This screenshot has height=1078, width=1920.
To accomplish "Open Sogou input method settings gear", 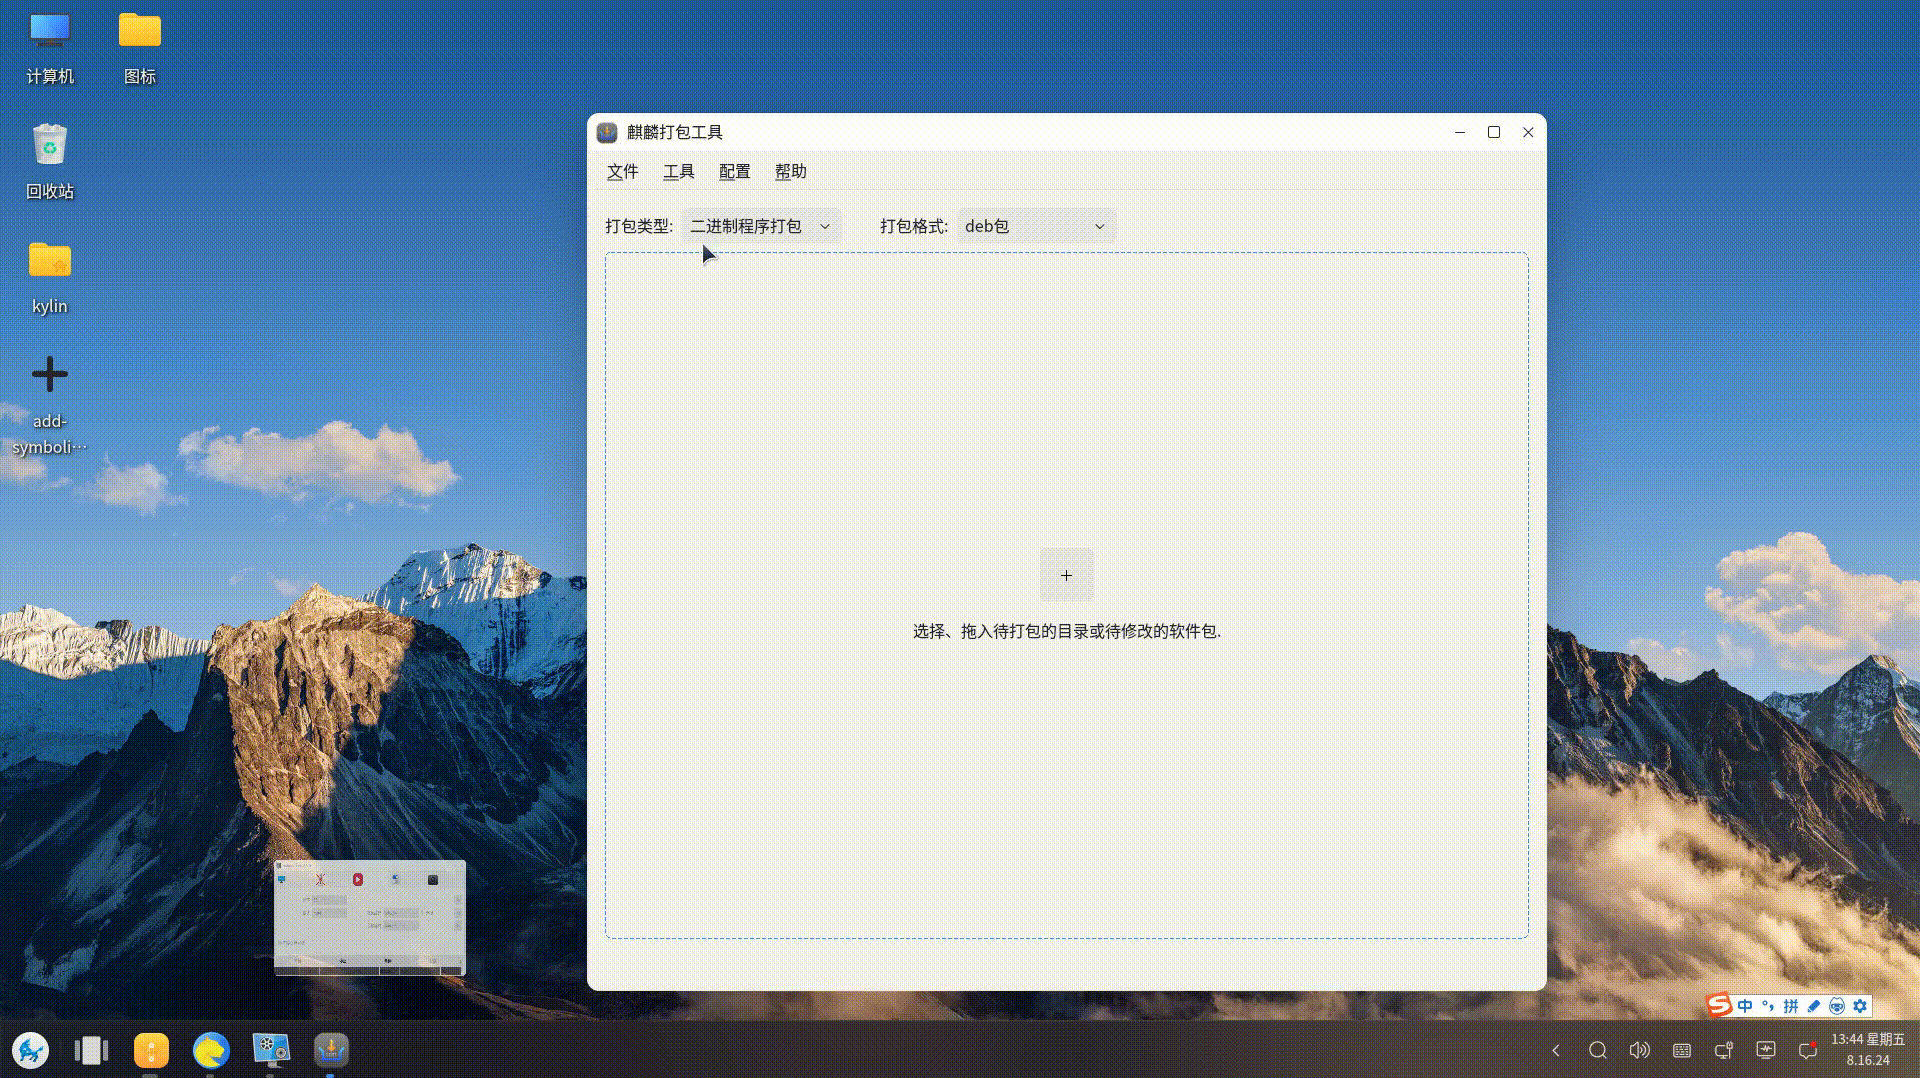I will (x=1860, y=1006).
